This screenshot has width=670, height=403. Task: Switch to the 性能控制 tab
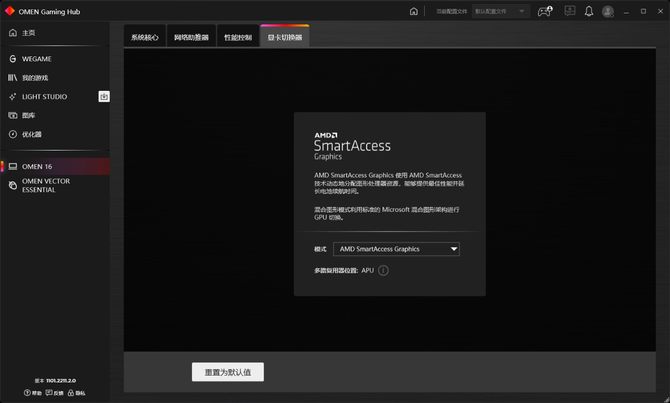(x=238, y=37)
